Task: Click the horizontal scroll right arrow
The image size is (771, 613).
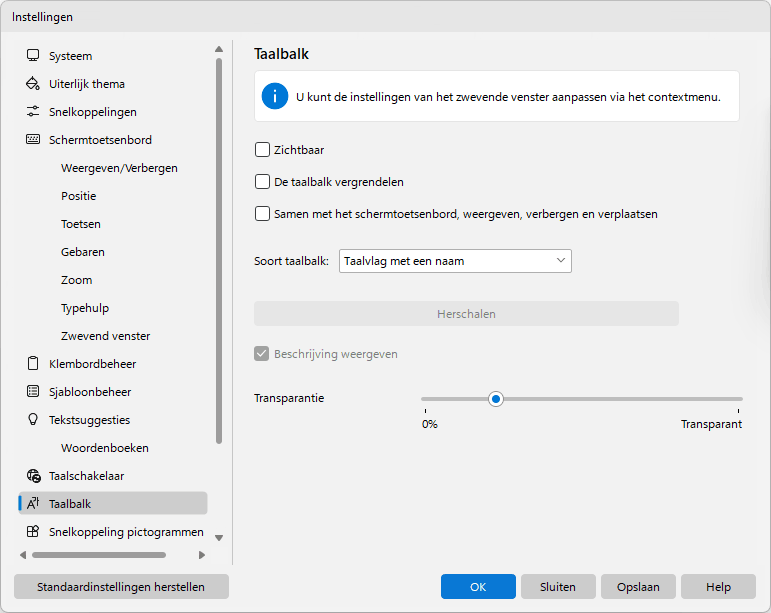Action: click(x=202, y=555)
